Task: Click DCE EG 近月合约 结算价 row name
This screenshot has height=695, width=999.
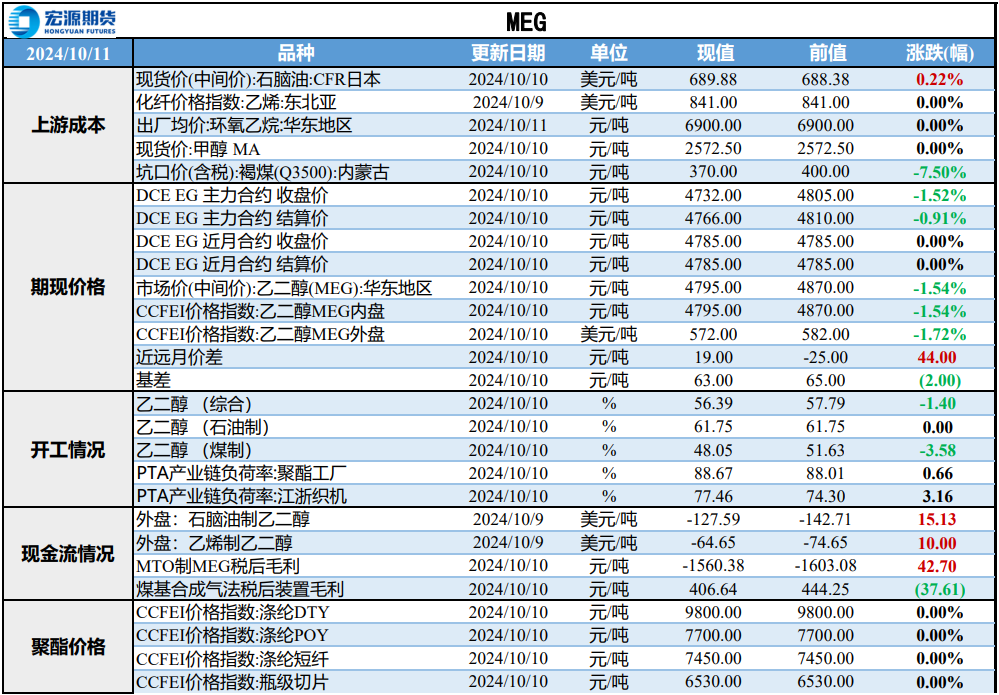Action: coord(233,264)
